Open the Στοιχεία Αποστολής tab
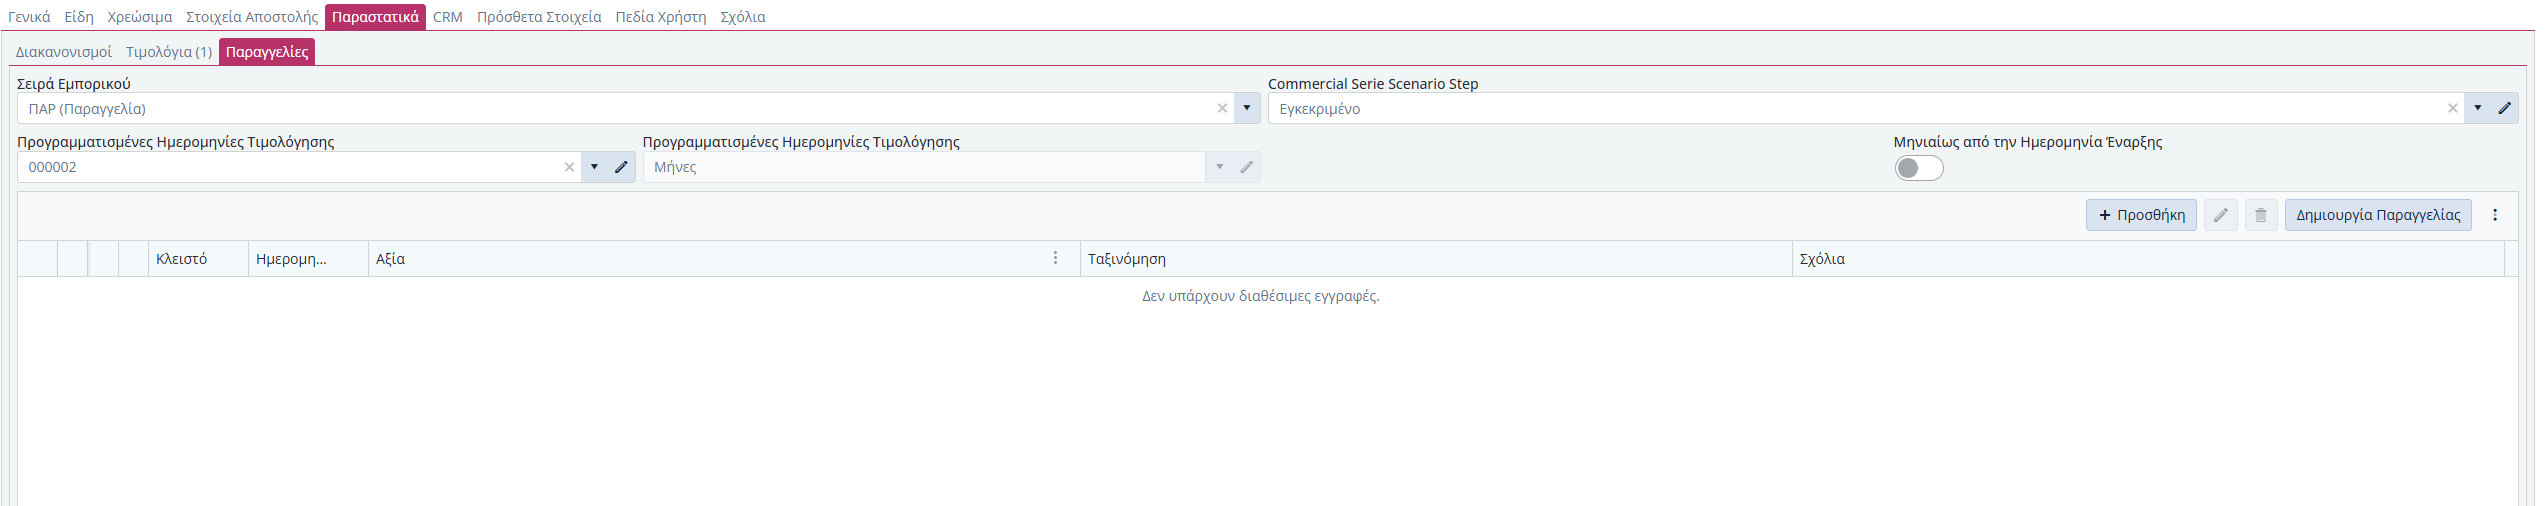The image size is (2547, 506). coord(252,17)
